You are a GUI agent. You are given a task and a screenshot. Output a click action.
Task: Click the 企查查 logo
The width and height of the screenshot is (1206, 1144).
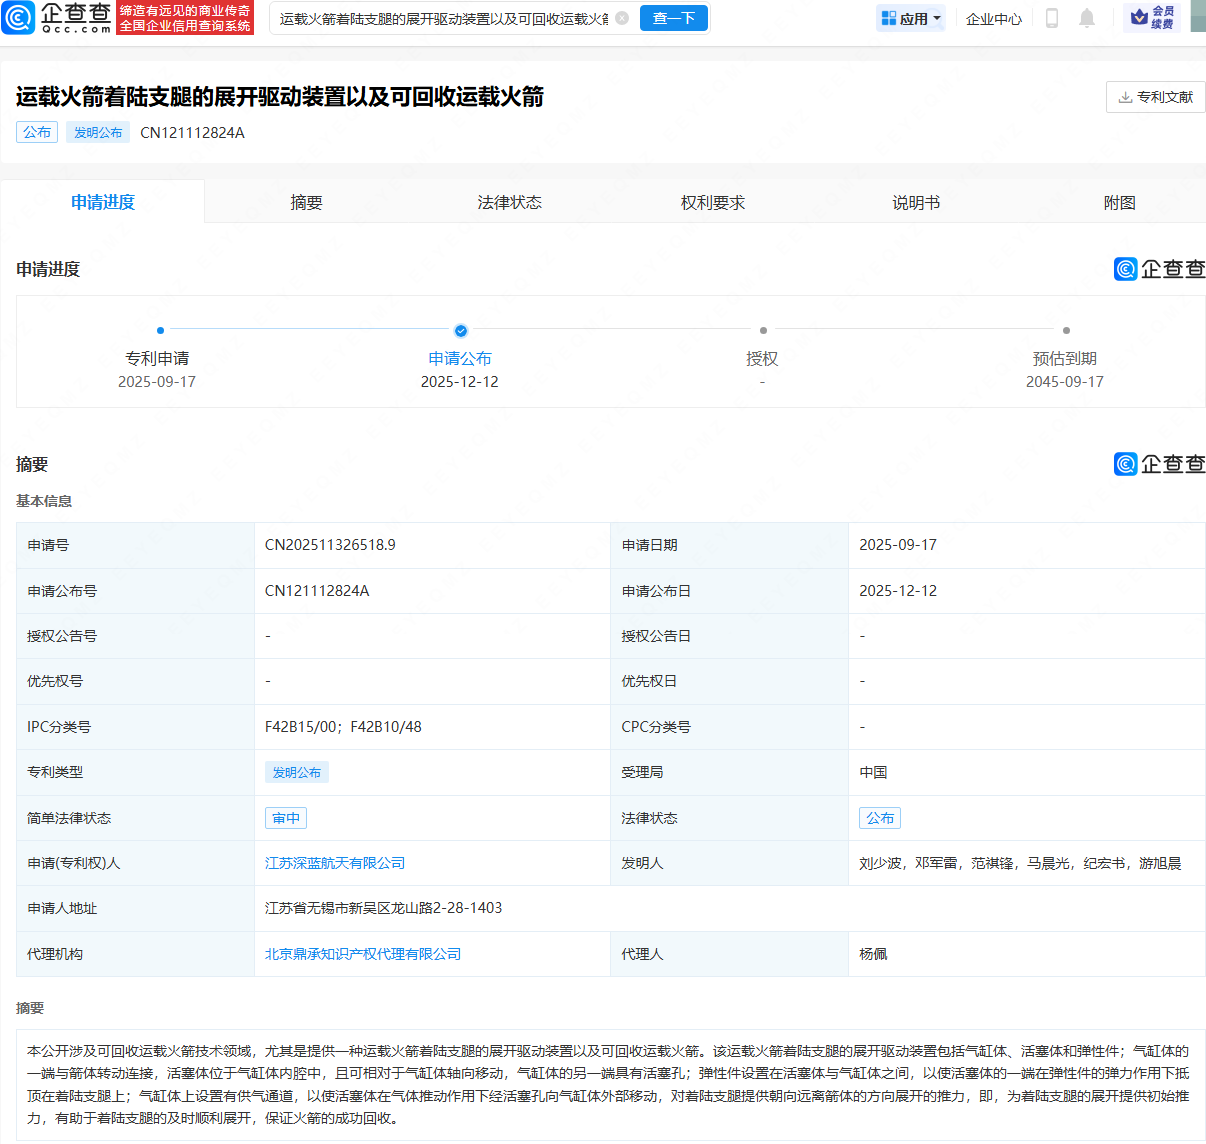tap(55, 18)
